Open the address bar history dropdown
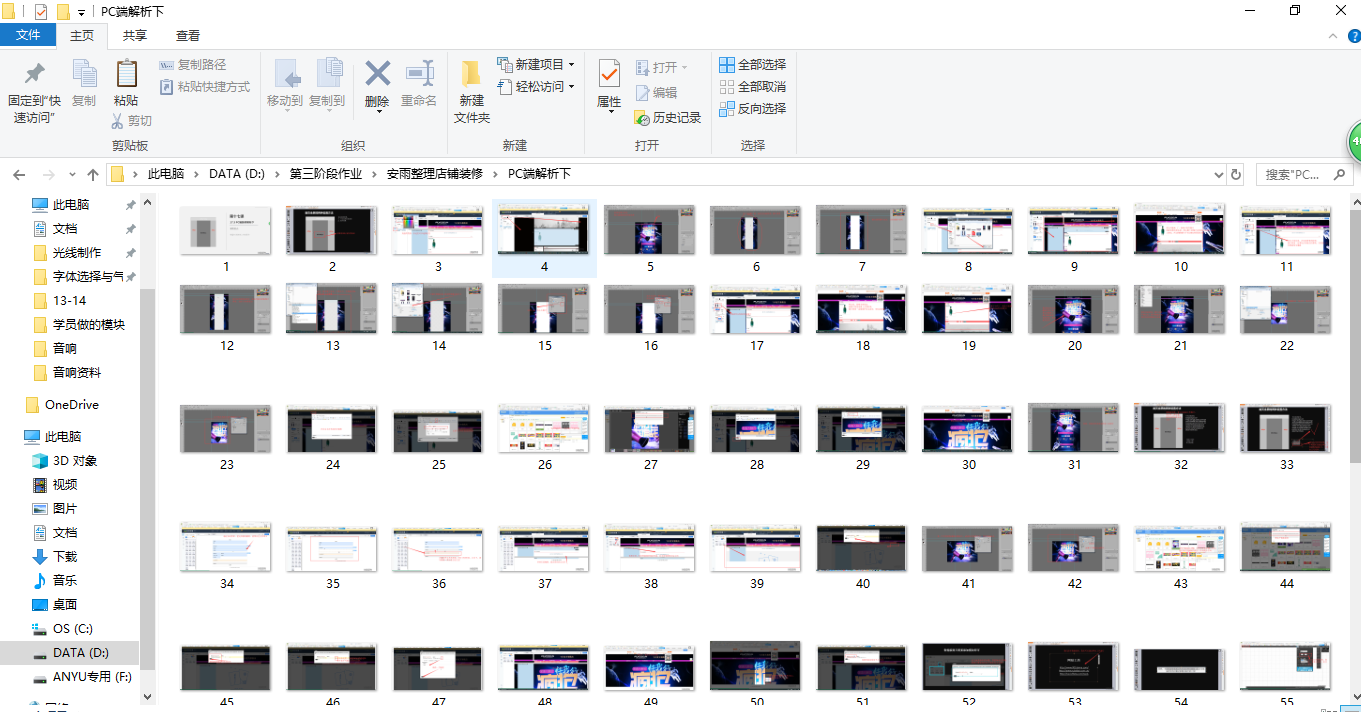 click(x=1218, y=173)
